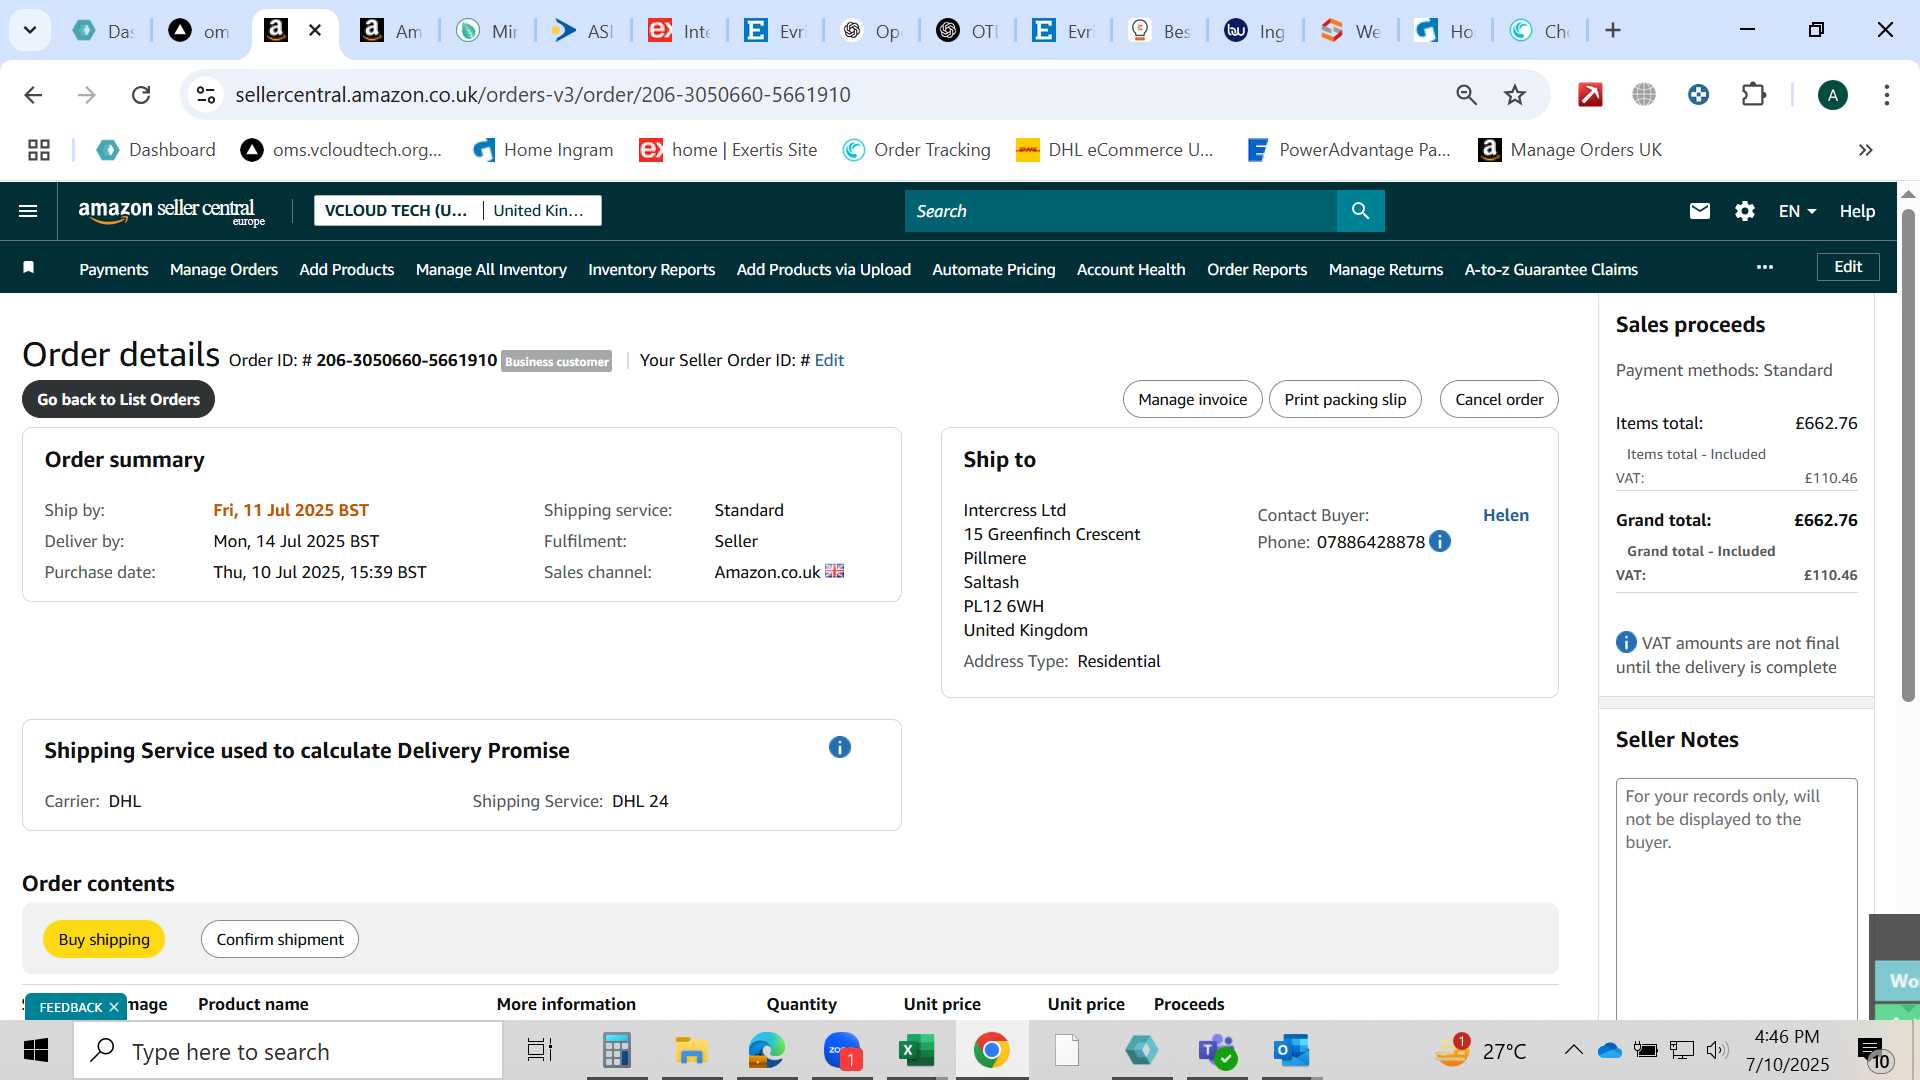Open Excel from the taskbar
Image resolution: width=1920 pixels, height=1080 pixels.
(916, 1051)
